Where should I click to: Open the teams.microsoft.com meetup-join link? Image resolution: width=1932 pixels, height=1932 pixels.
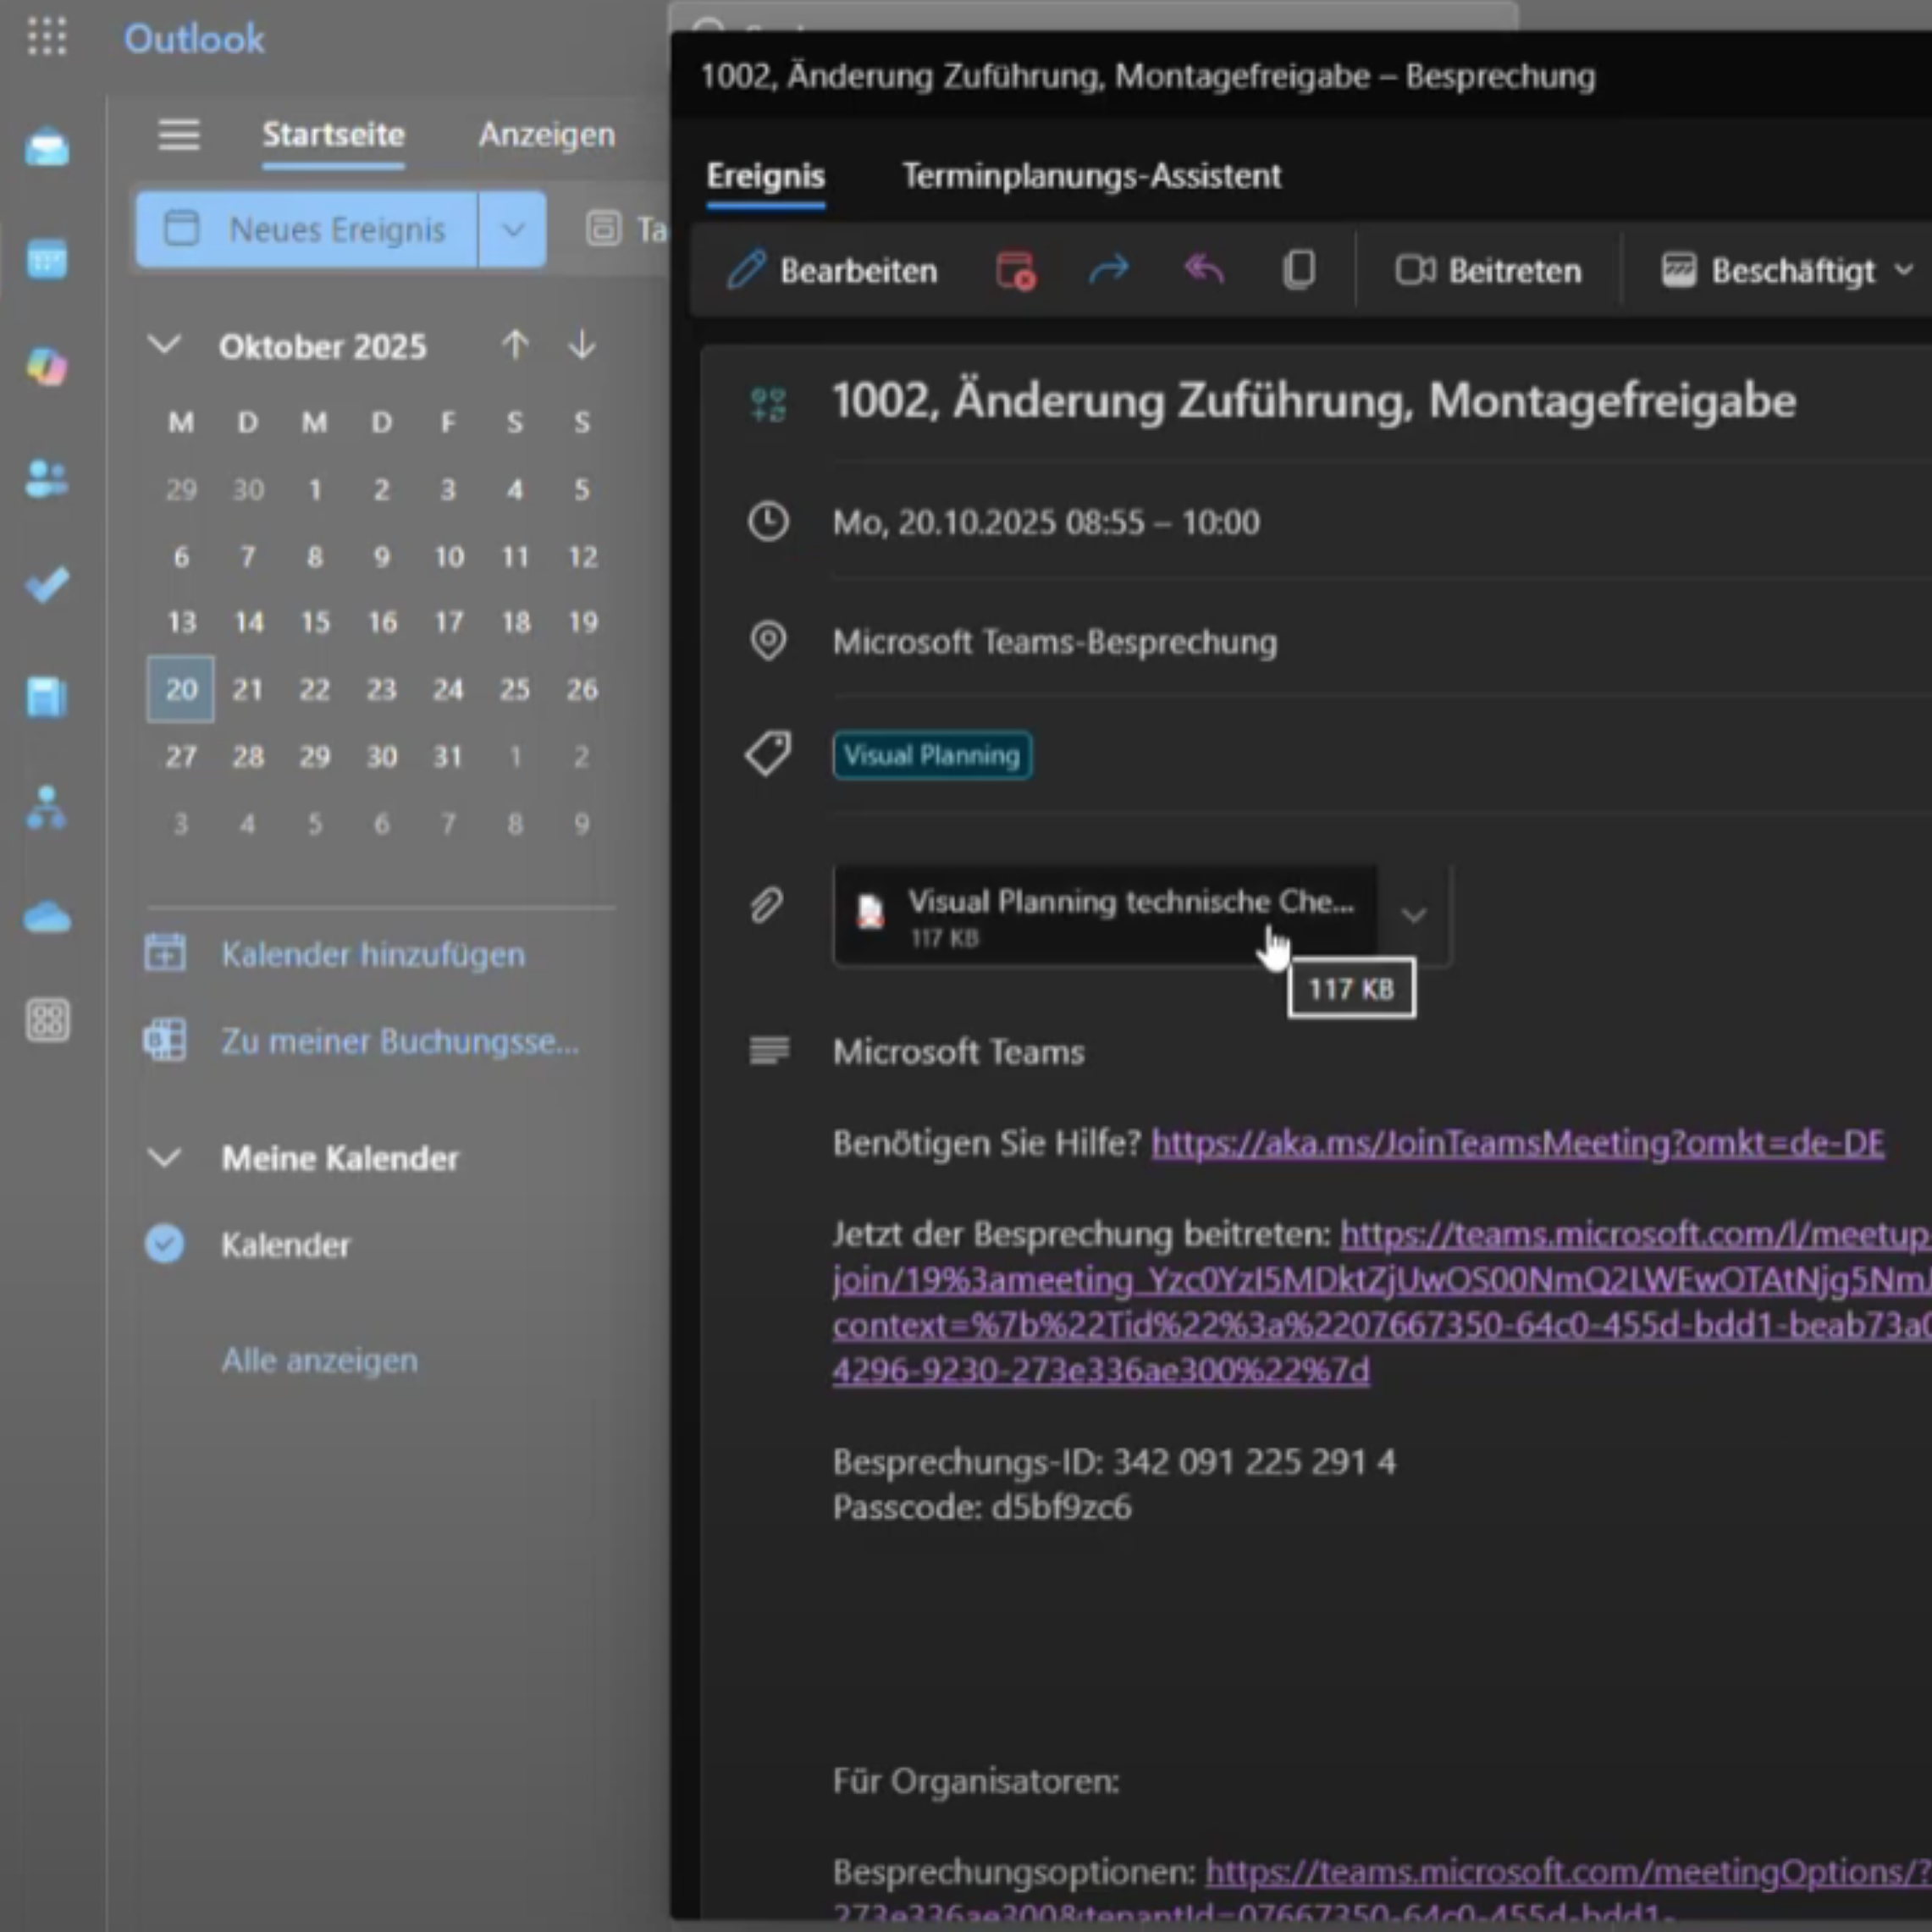click(x=1382, y=1302)
